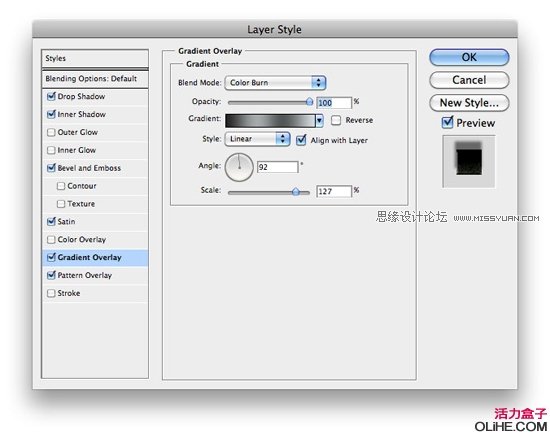Uncheck the Satin checkbox
The height and width of the screenshot is (434, 550).
(x=51, y=221)
